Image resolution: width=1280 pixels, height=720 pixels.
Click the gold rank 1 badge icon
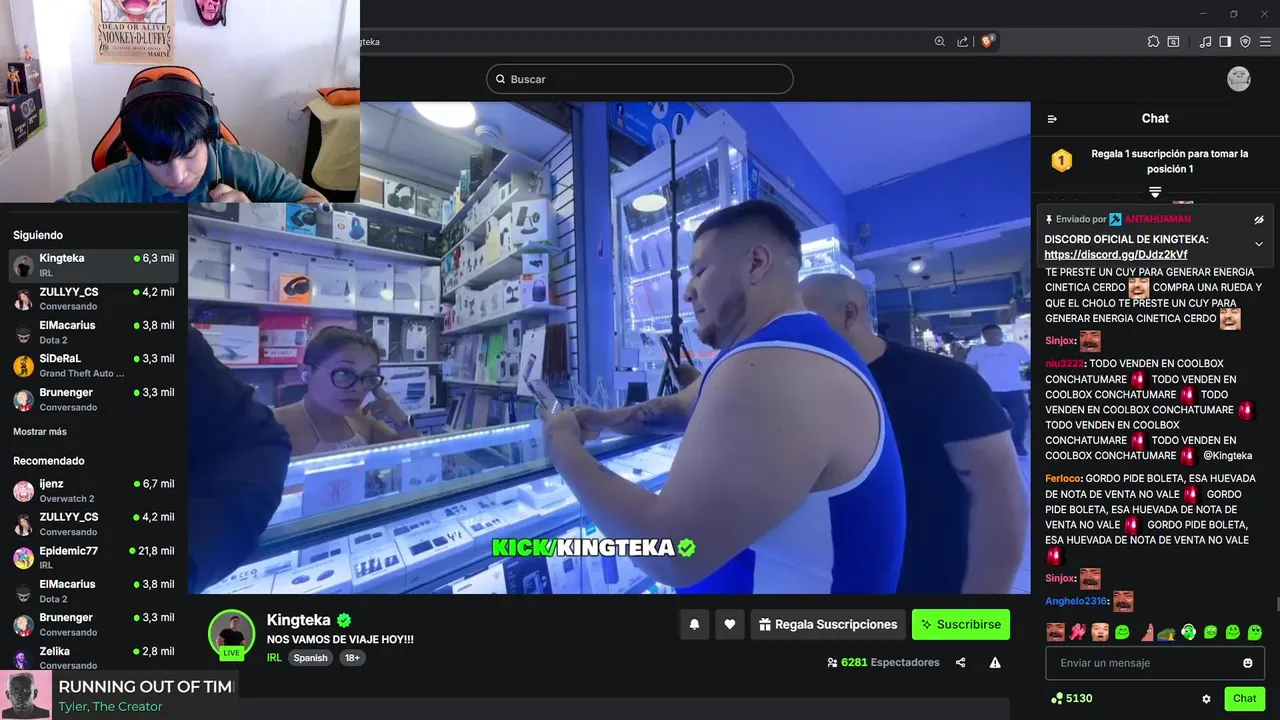(1062, 160)
